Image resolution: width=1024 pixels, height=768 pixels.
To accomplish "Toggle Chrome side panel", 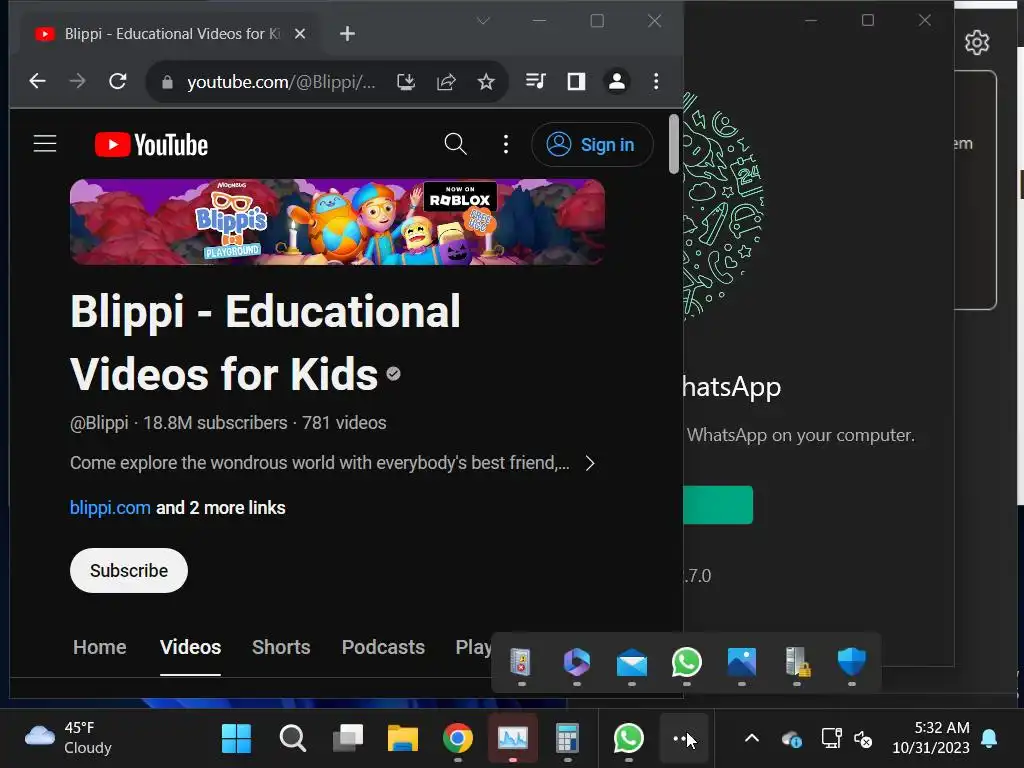I will (x=576, y=81).
